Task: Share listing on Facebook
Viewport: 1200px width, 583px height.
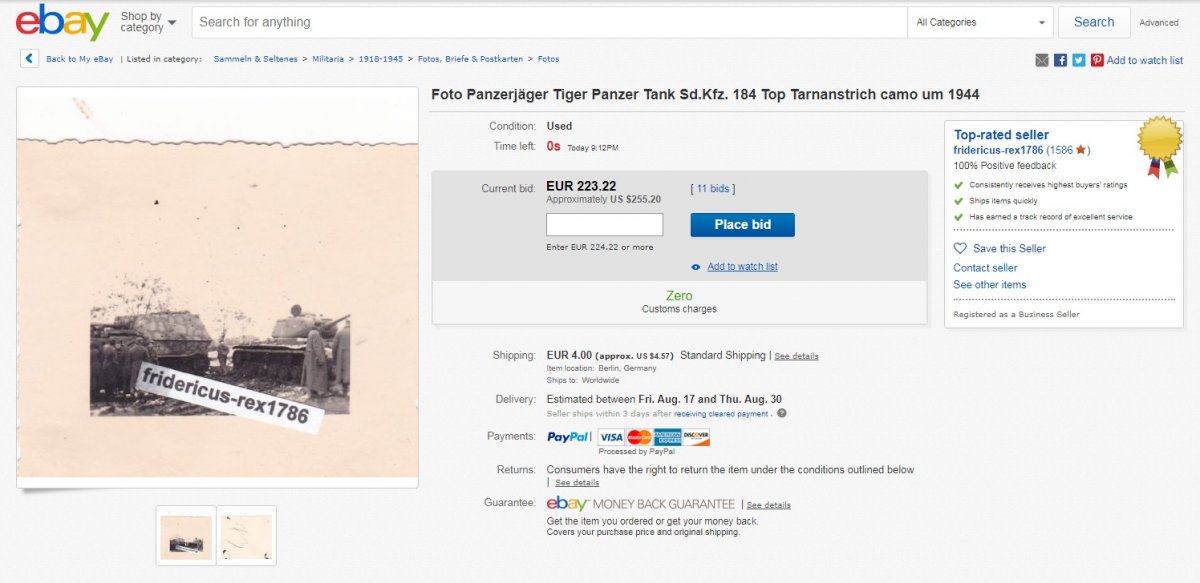Action: 1060,60
